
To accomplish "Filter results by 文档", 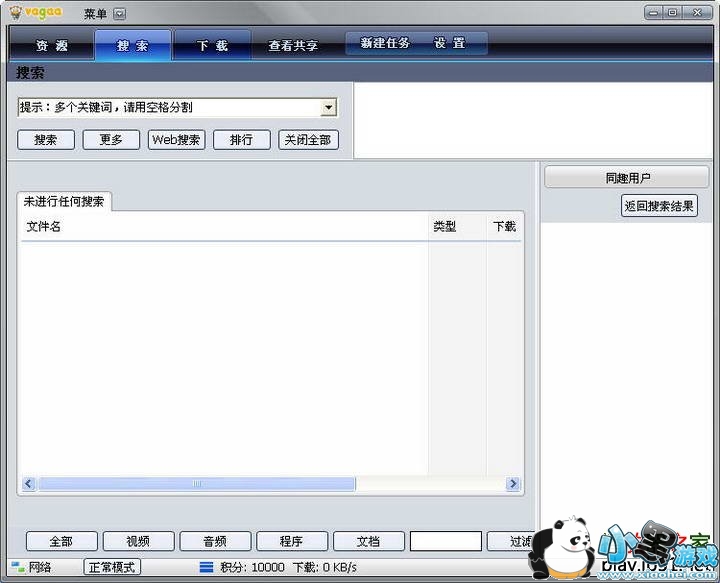I will click(x=368, y=541).
